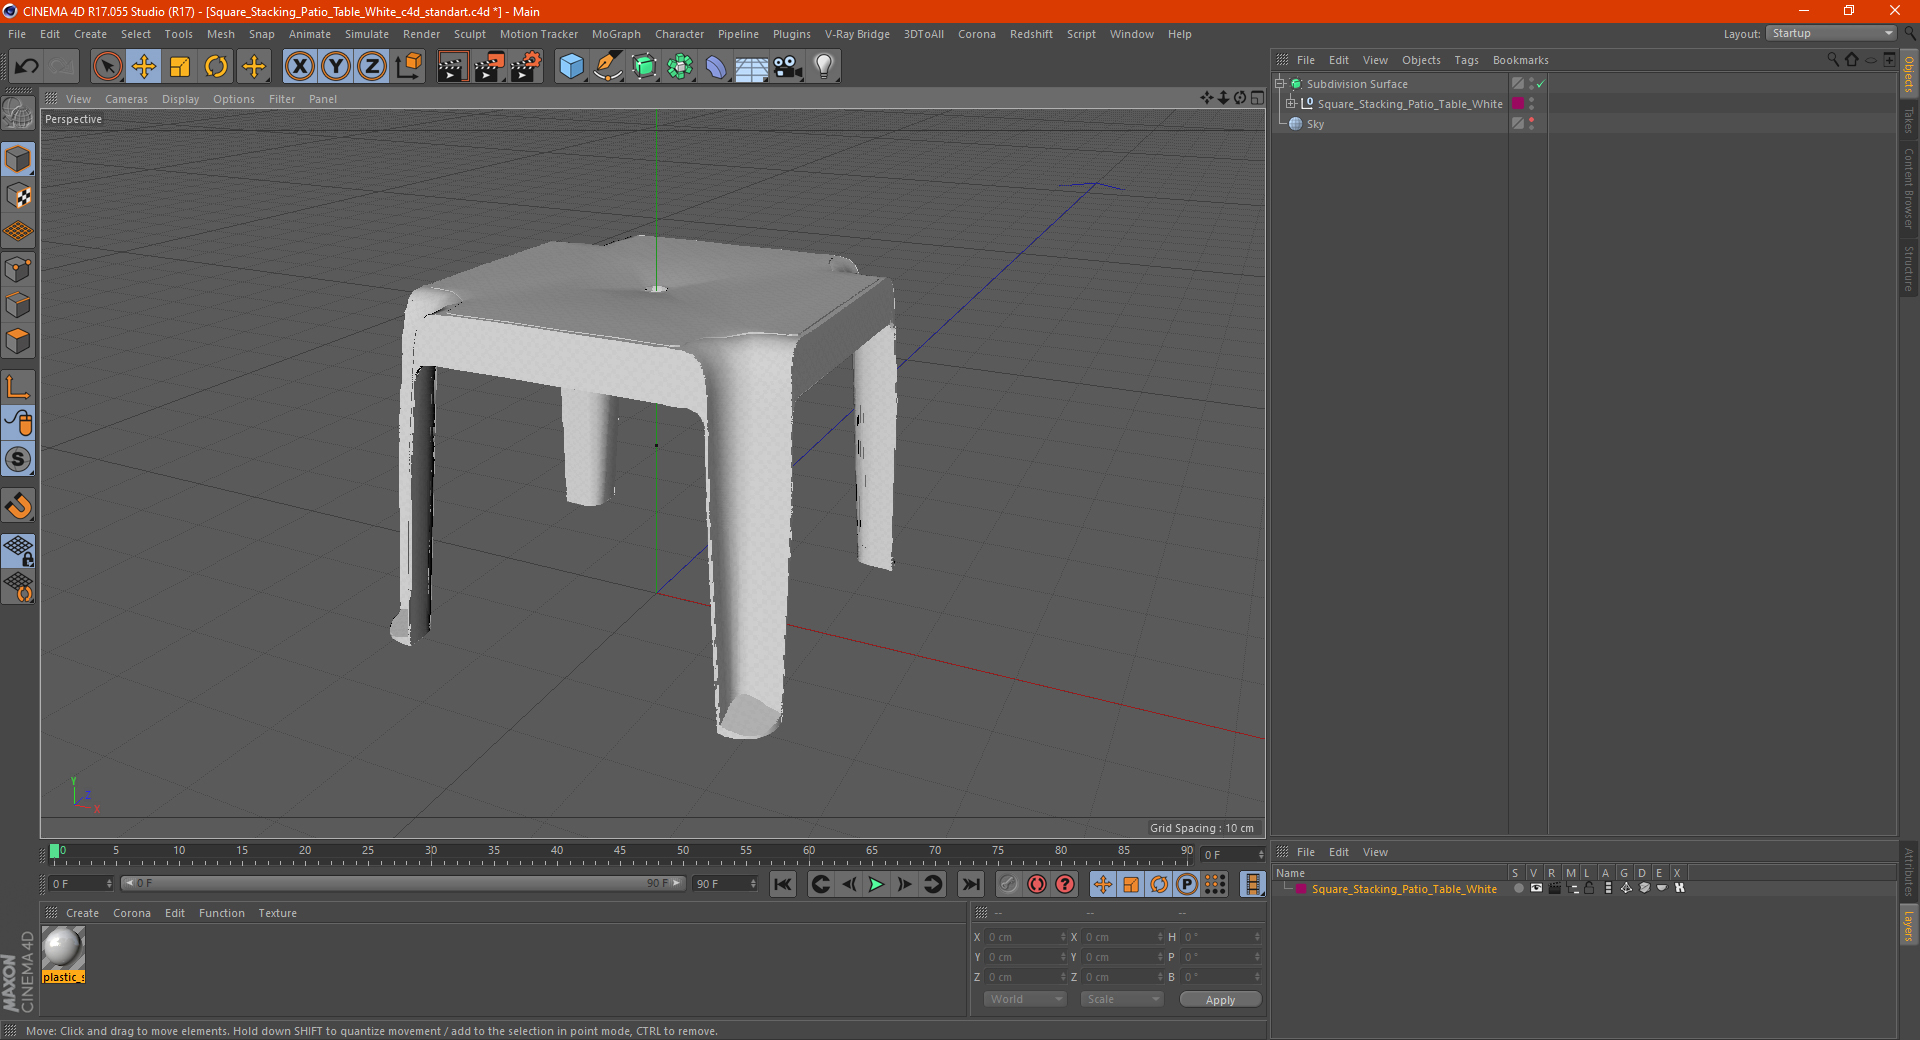Open the Array modeling objects icon
The width and height of the screenshot is (1920, 1040).
680,67
